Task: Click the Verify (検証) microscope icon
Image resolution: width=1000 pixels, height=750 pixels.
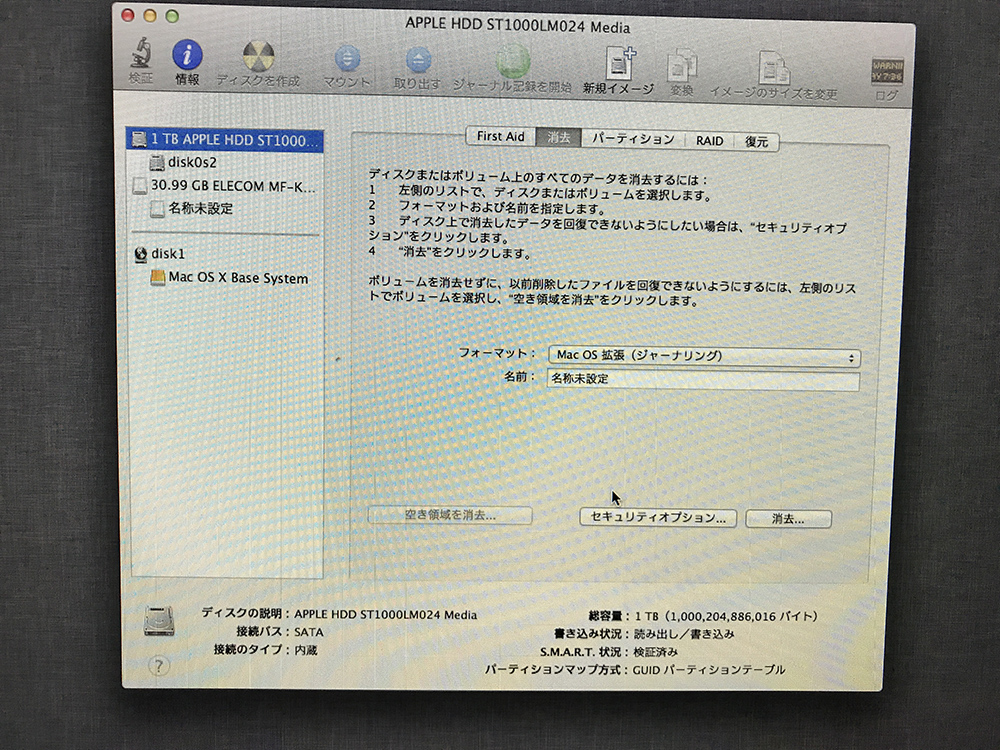Action: 141,52
